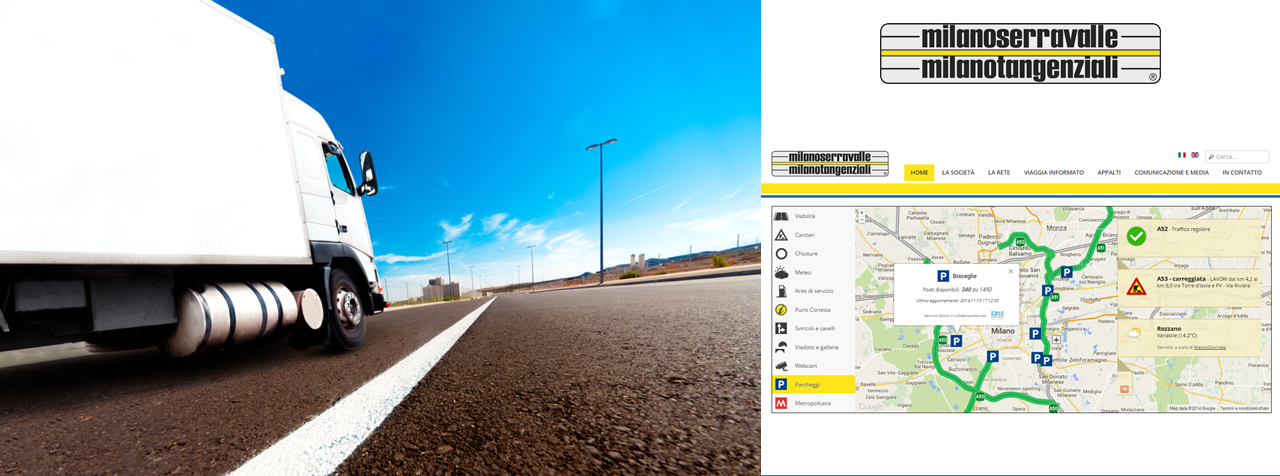Screen dimensions: 1280x476
Task: Click the large milanoserravalle milanotangenziali banner logo
Action: coord(1020,53)
